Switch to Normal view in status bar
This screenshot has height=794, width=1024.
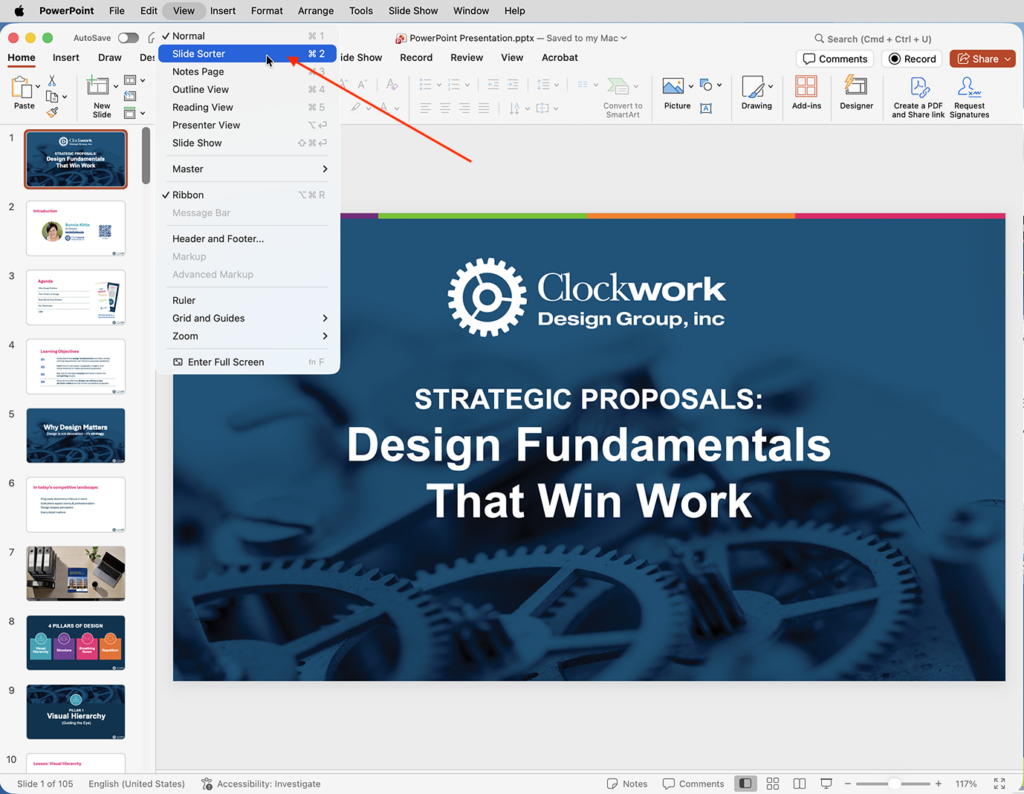pos(745,783)
